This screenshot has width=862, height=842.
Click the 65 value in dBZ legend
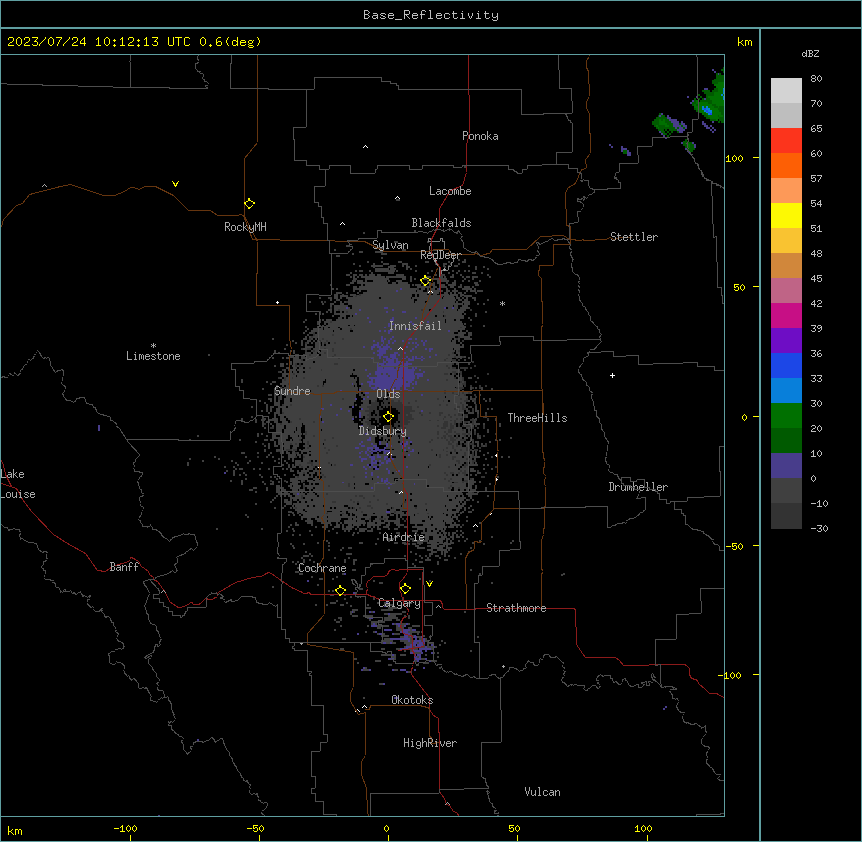[816, 129]
